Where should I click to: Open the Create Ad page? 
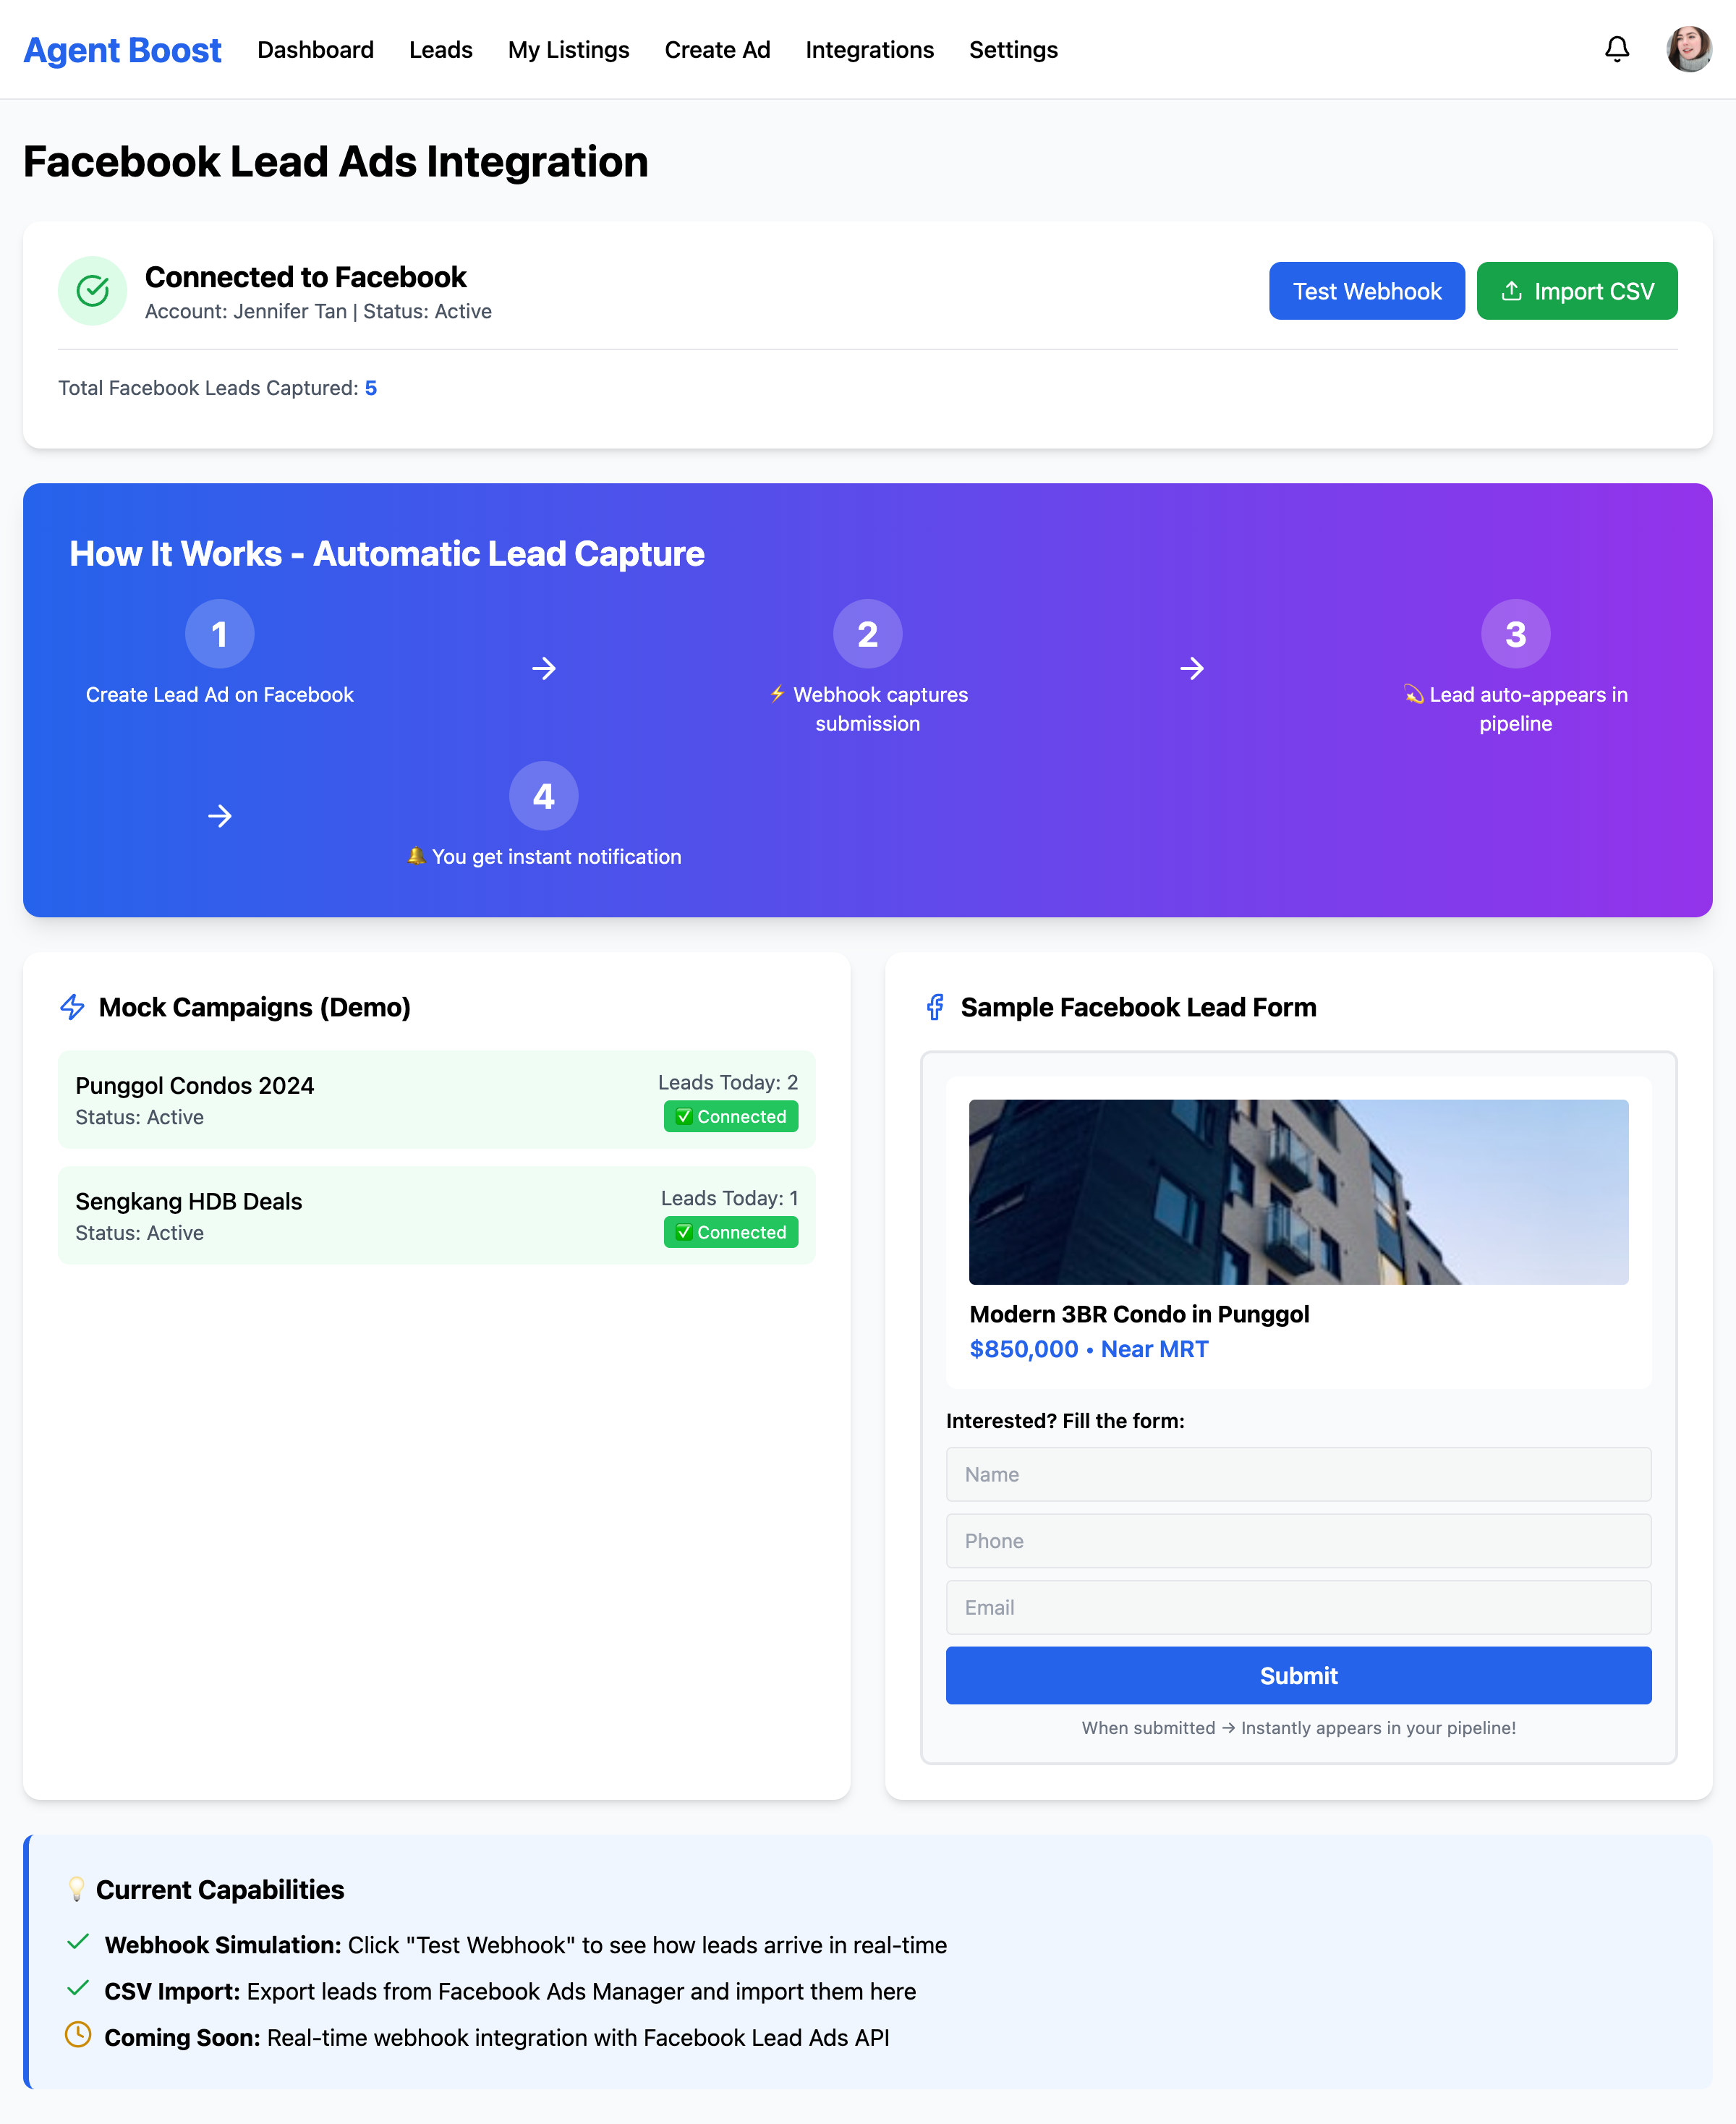click(x=717, y=50)
